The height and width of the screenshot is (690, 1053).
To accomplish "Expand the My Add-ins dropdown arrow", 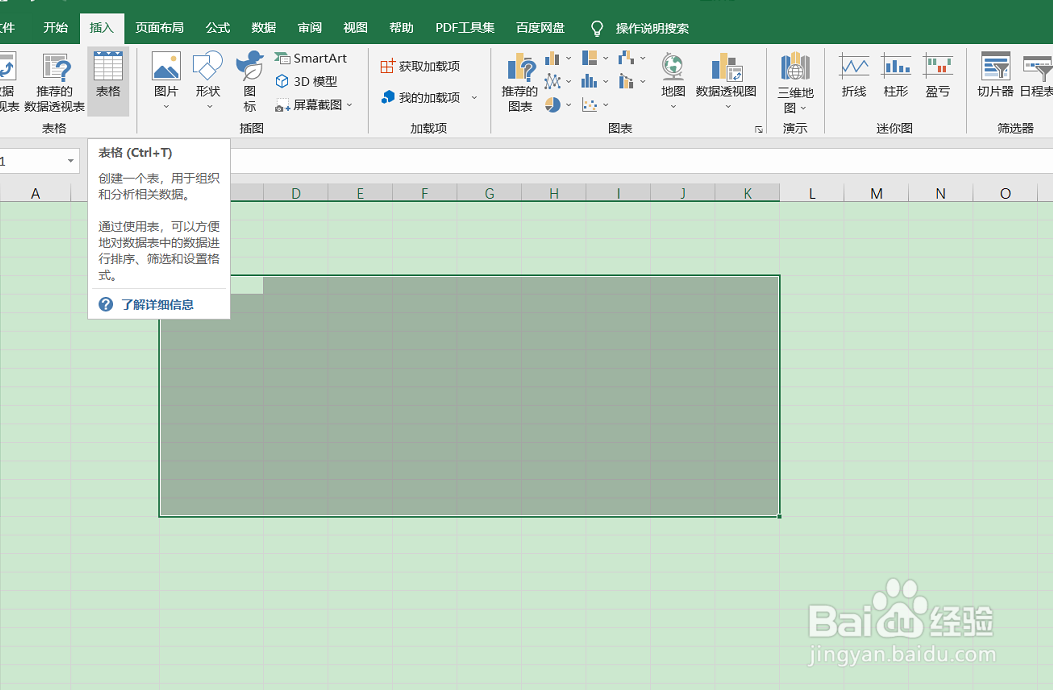I will click(474, 97).
